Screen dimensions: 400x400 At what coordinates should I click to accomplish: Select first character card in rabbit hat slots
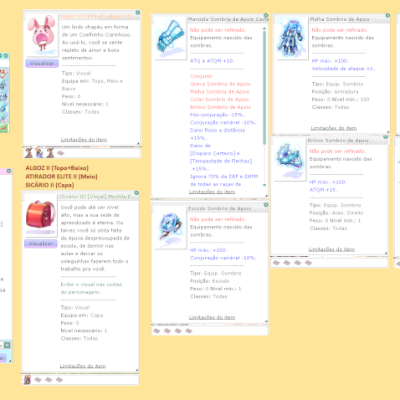click(29, 153)
